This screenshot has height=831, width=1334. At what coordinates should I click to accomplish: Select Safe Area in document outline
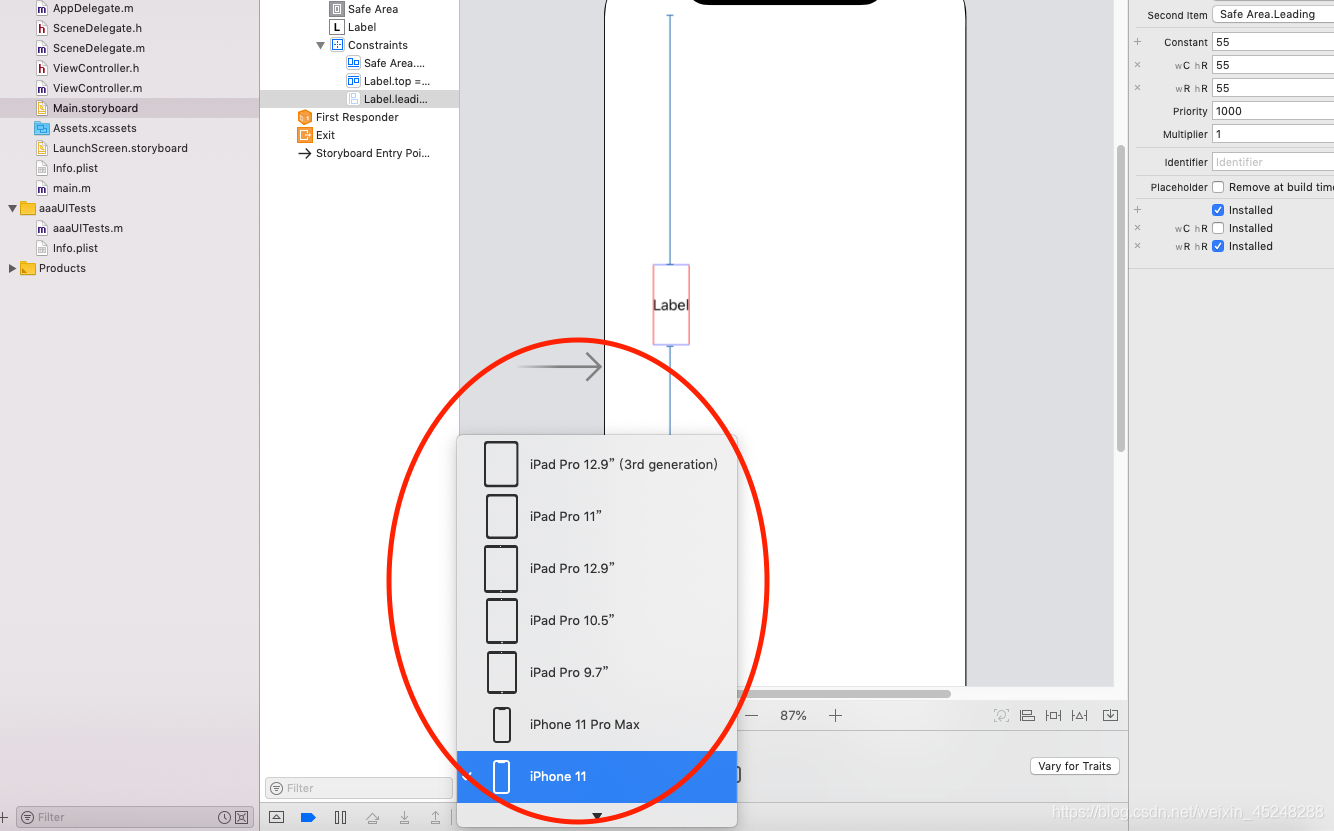pos(373,9)
